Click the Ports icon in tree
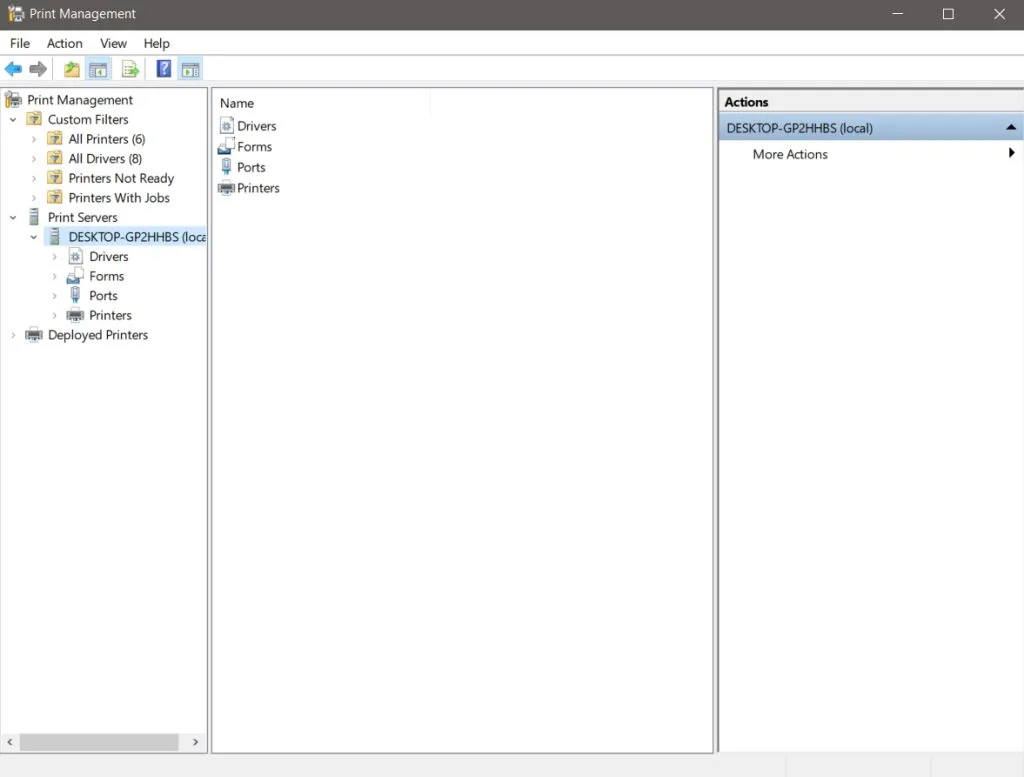Image resolution: width=1024 pixels, height=777 pixels. pyautogui.click(x=76, y=295)
